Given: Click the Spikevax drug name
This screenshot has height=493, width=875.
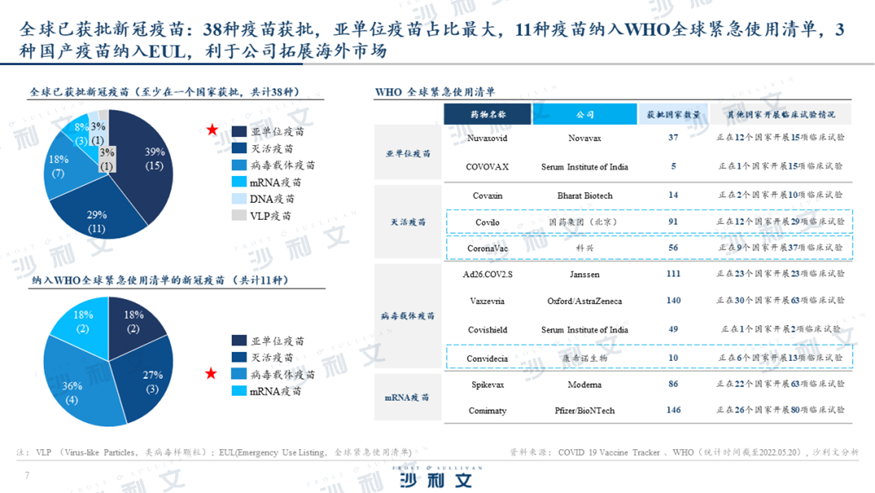Looking at the screenshot, I should point(487,385).
